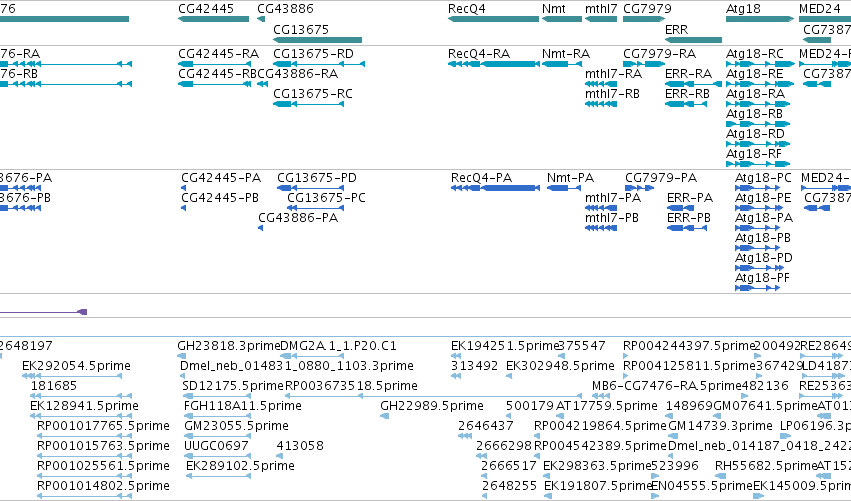
Task: Select the CG13675-RC transcript label
Action: click(313, 94)
